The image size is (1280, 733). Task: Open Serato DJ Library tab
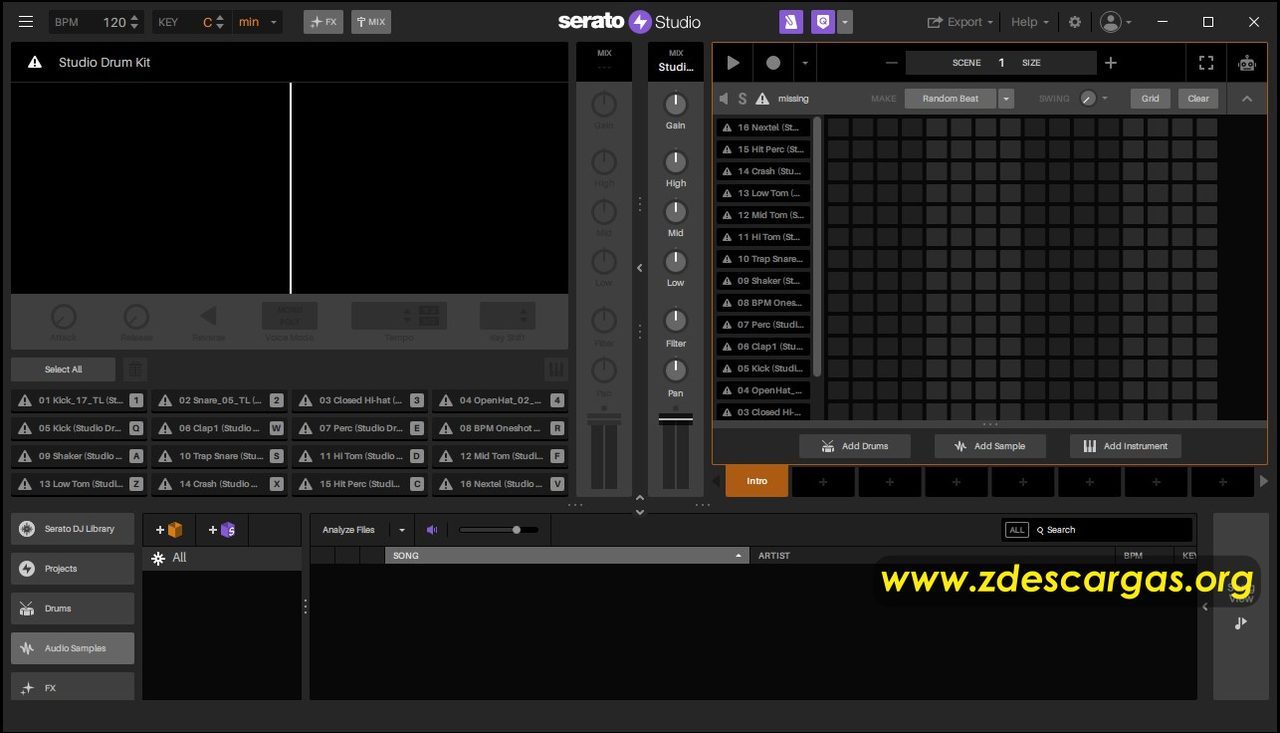pos(72,529)
